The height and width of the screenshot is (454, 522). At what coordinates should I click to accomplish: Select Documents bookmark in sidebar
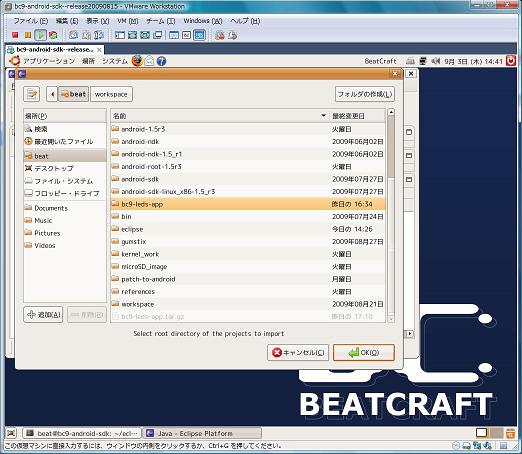click(65, 208)
